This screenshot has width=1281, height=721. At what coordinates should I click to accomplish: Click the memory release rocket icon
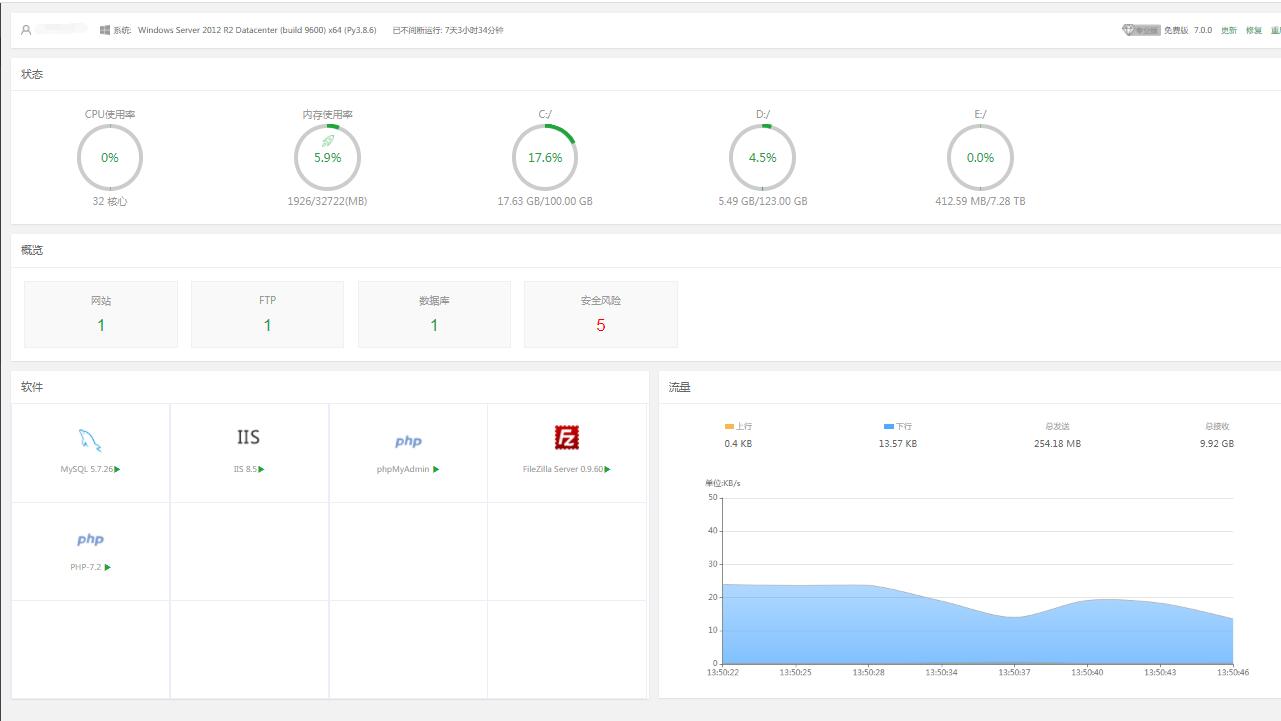(328, 141)
